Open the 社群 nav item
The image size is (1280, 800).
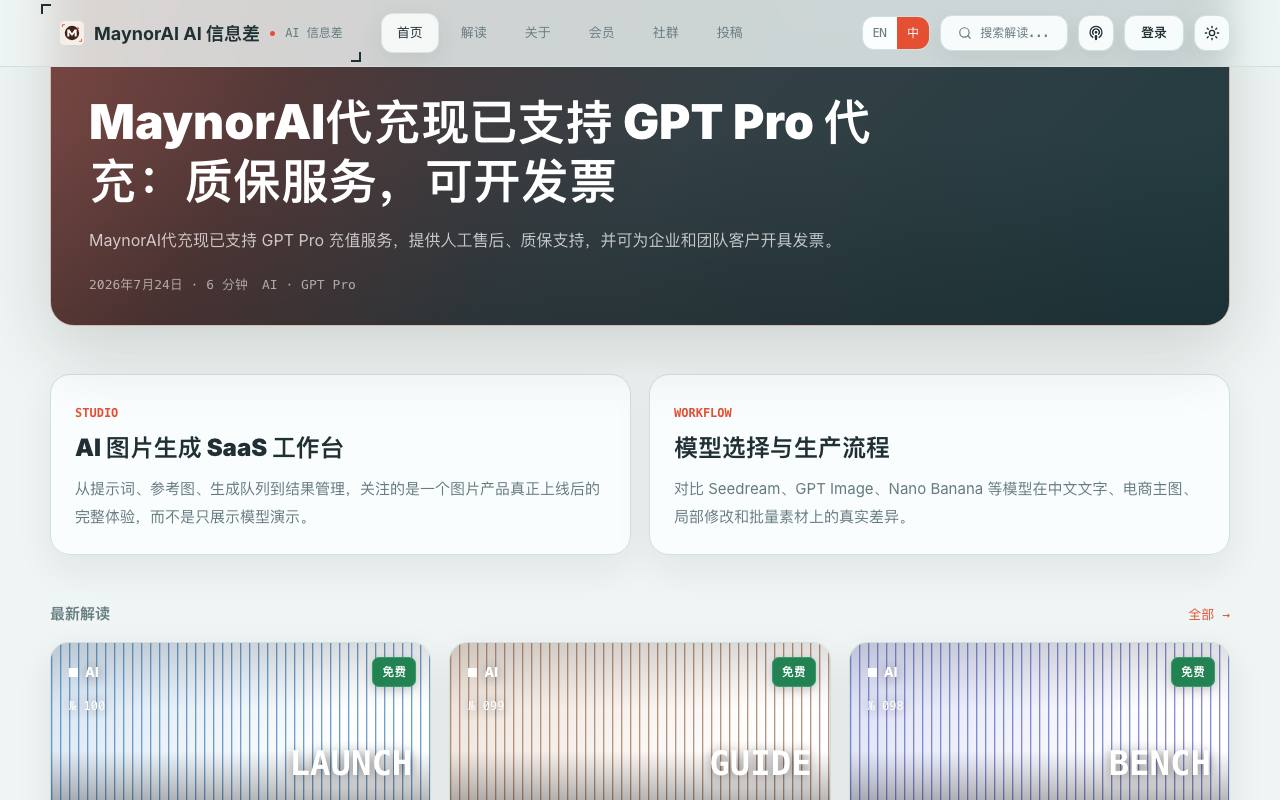coord(666,33)
